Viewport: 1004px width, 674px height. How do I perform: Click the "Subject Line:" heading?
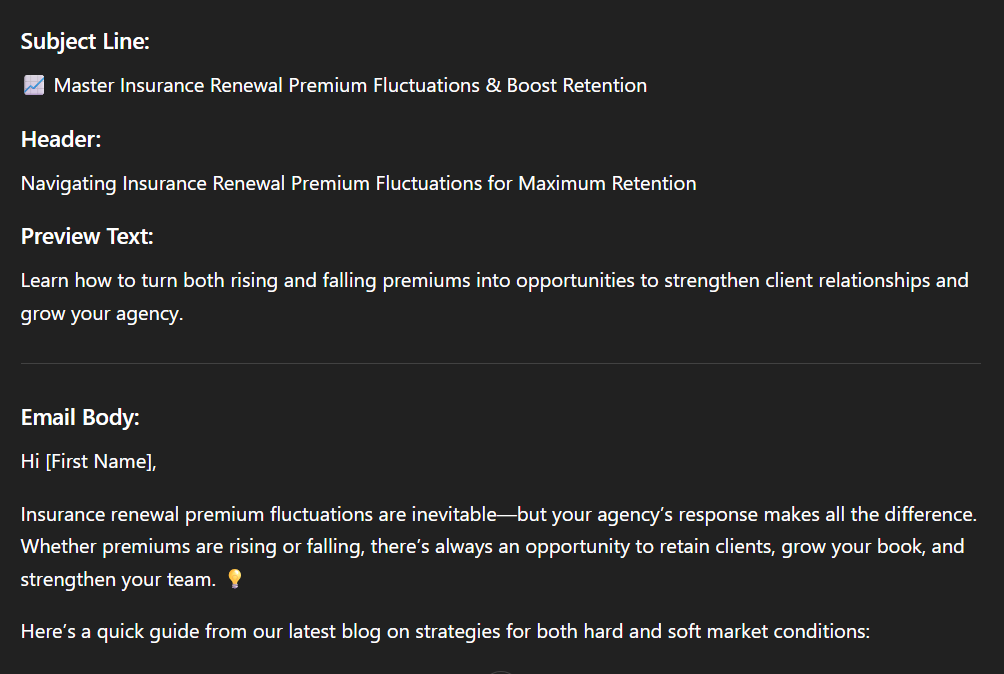click(85, 42)
